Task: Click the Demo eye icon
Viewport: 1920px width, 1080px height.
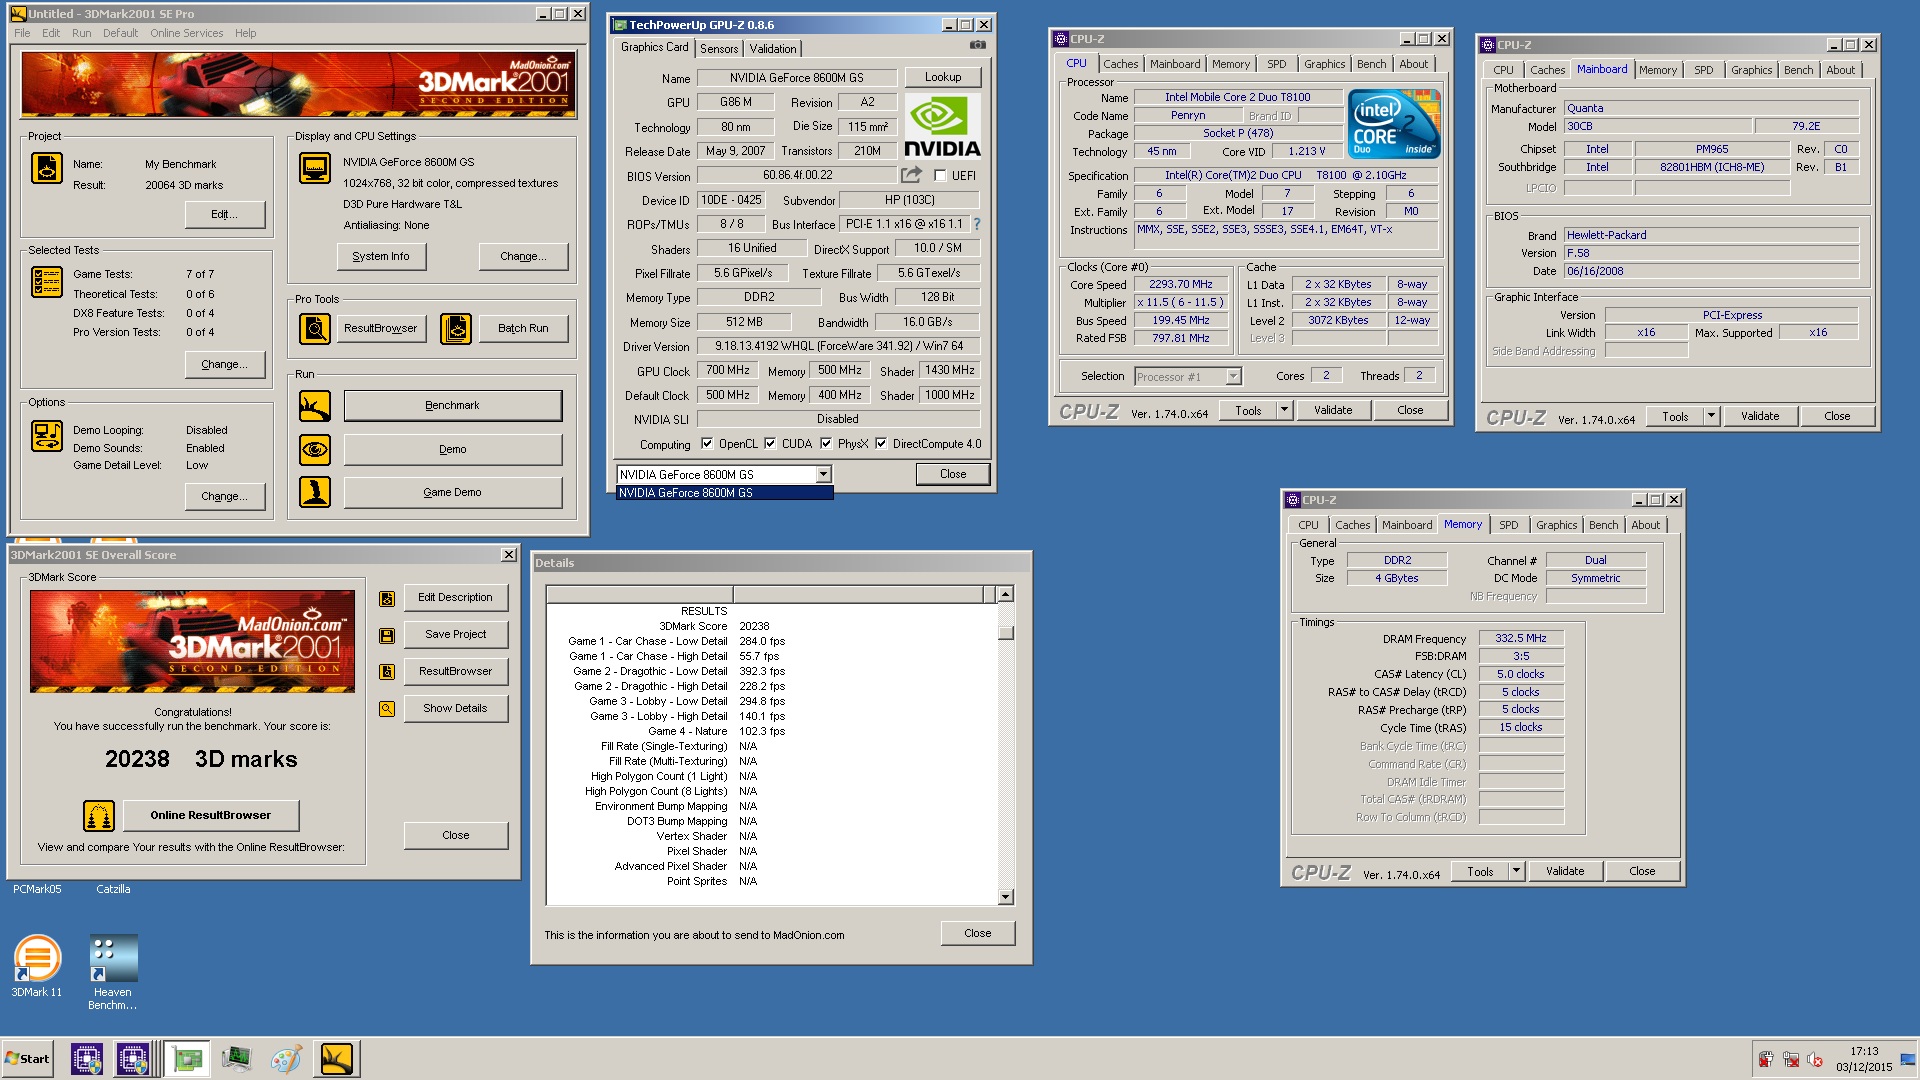Action: click(315, 450)
